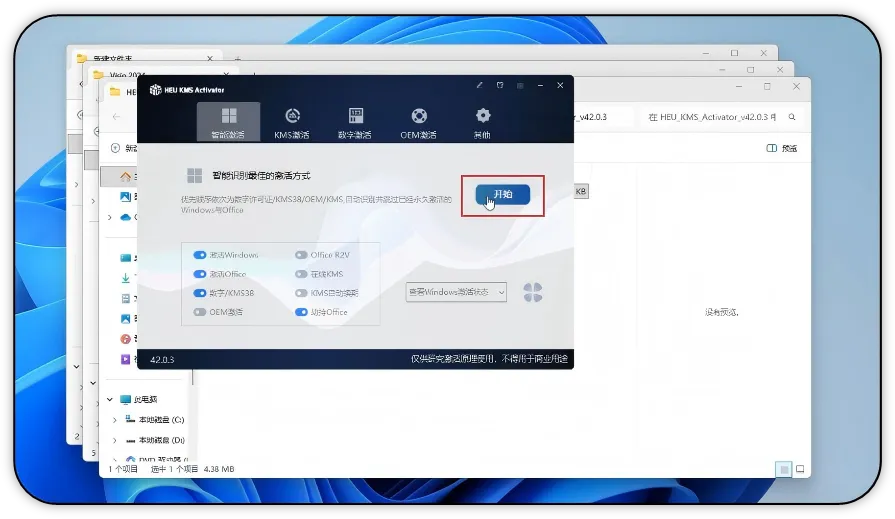Image resolution: width=895 pixels, height=519 pixels.
Task: Close the 新建文件夹 tab in rear Explorer window
Action: (x=209, y=58)
